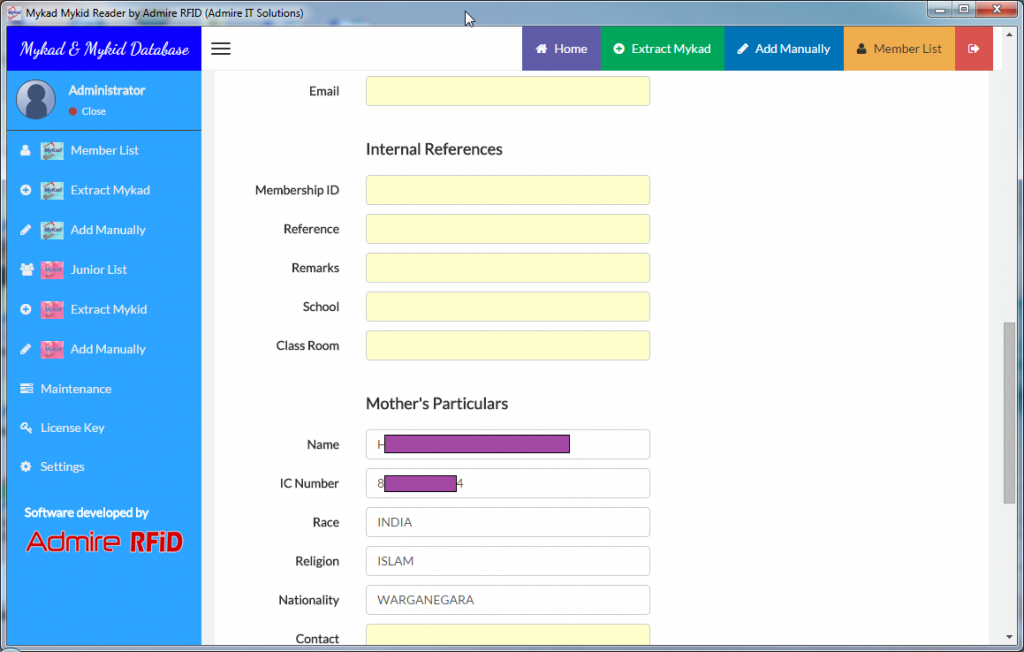The image size is (1024, 652).
Task: Select Extract Mykad in sidebar
Action: click(x=110, y=190)
